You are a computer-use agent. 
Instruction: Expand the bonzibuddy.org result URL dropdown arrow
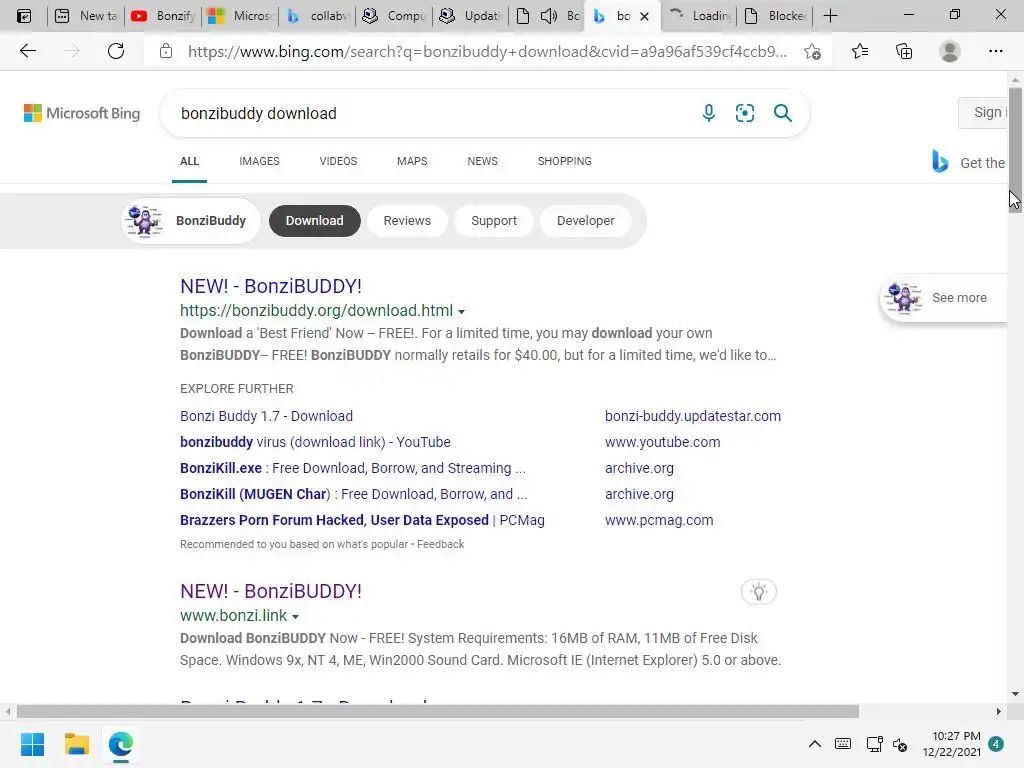462,312
